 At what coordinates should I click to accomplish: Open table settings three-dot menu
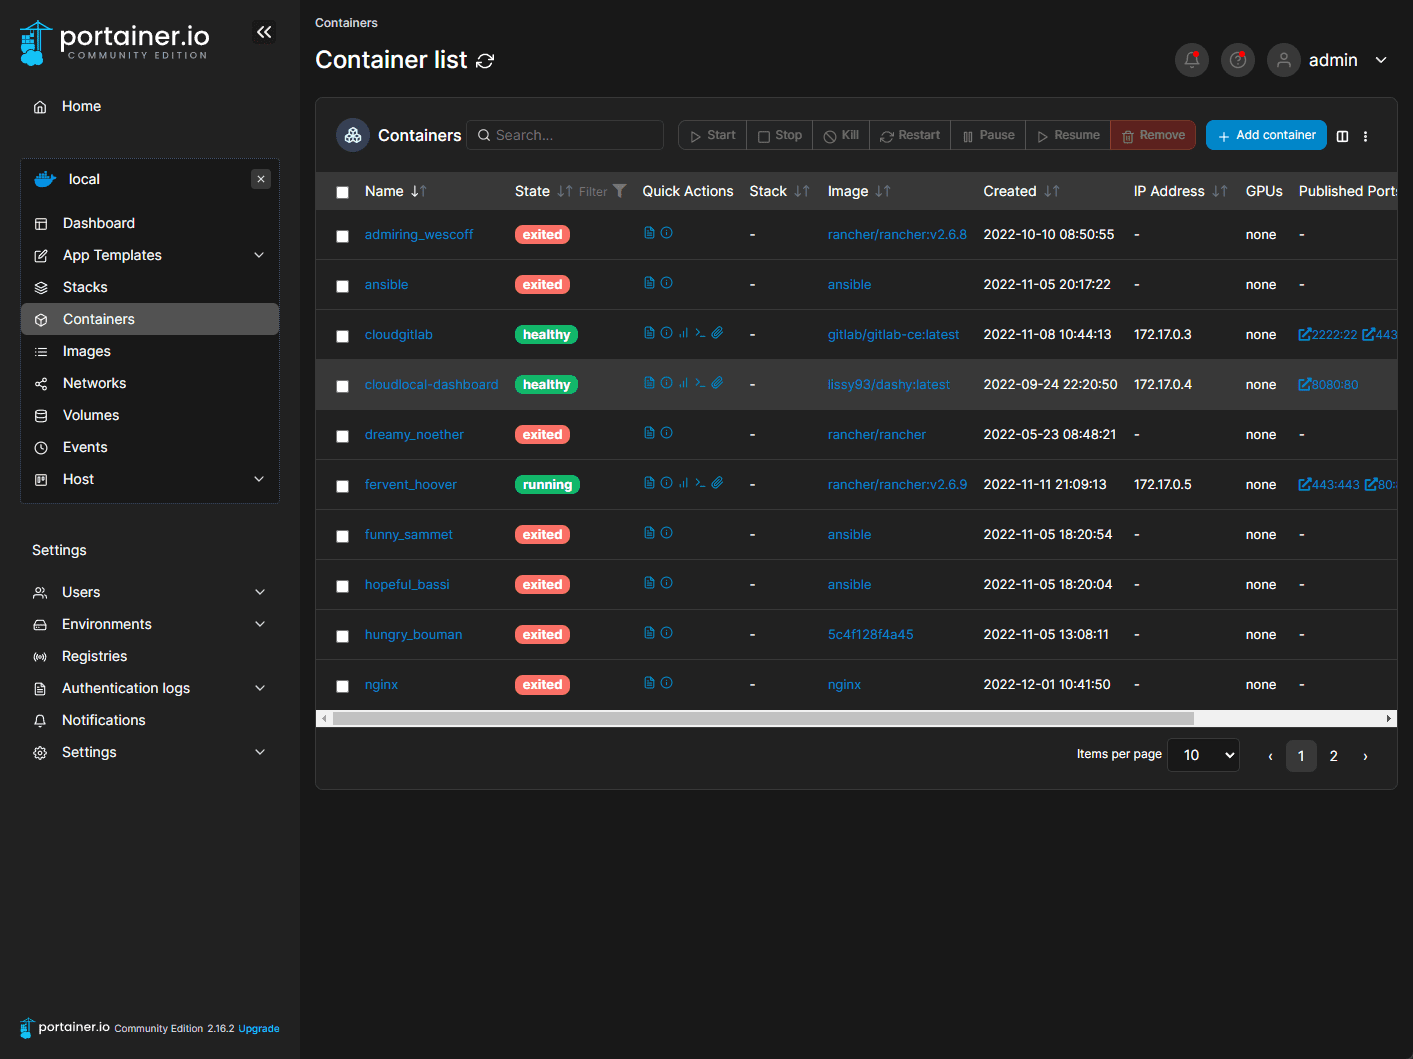(1365, 136)
